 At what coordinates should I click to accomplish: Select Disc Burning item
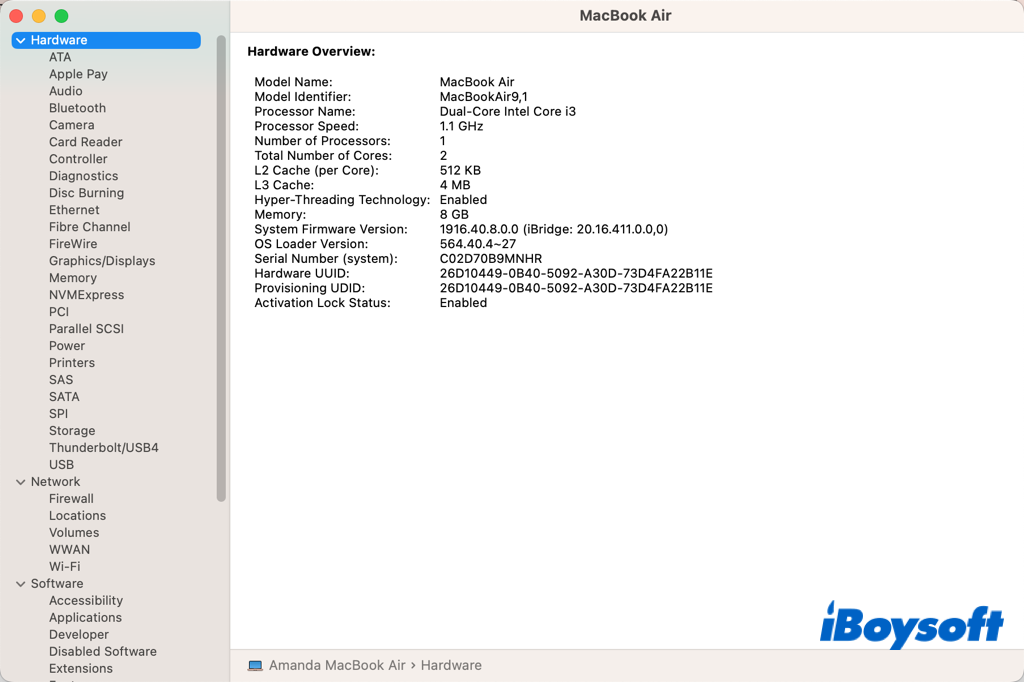coord(86,193)
